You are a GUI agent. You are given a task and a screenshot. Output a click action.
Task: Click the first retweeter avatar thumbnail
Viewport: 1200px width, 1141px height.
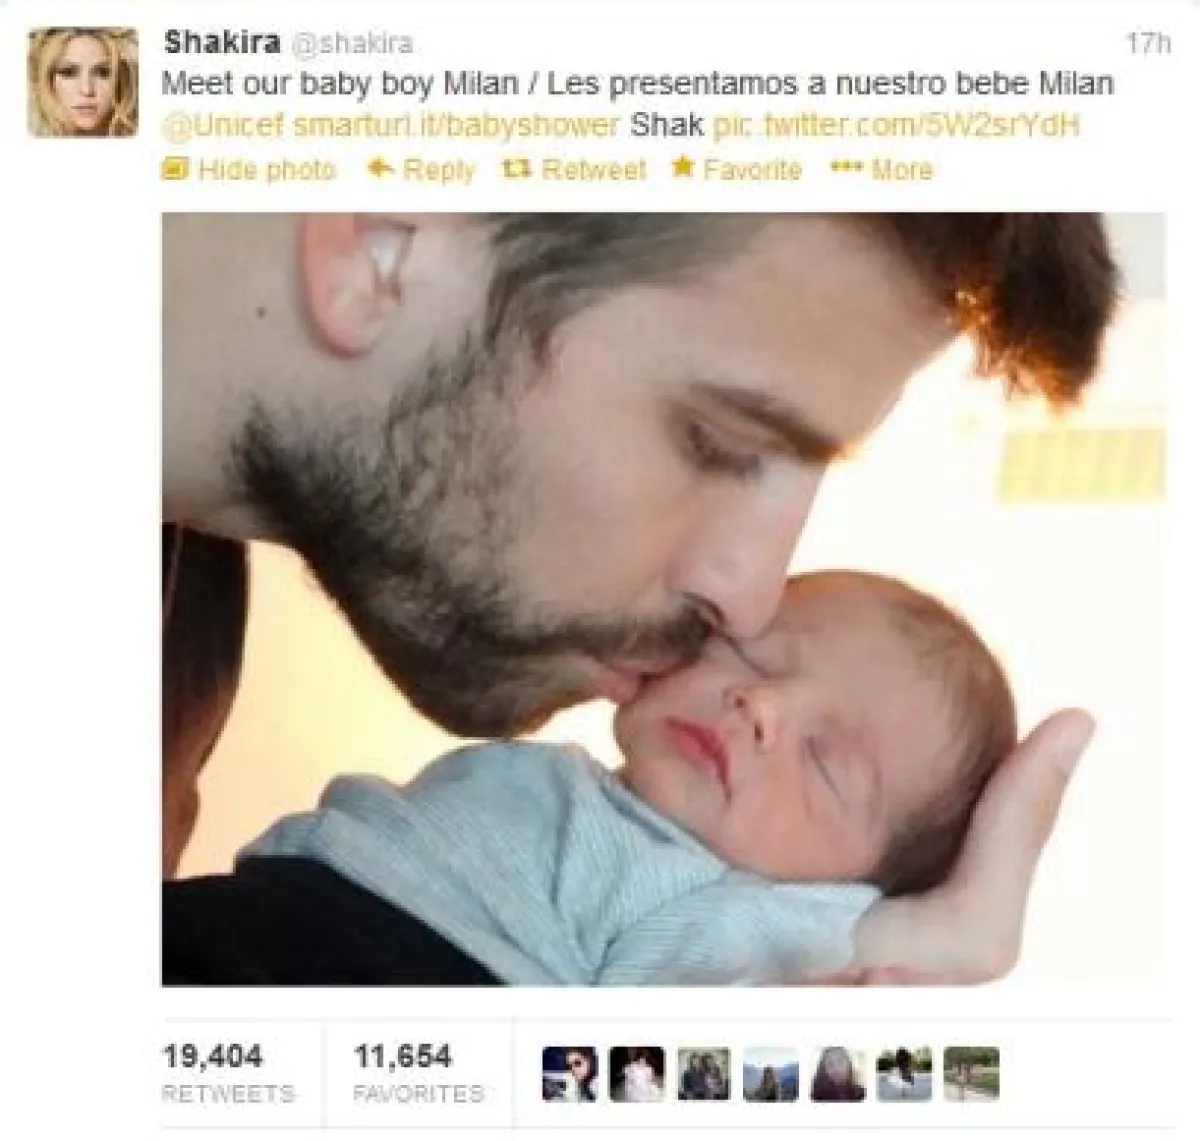pos(569,1074)
